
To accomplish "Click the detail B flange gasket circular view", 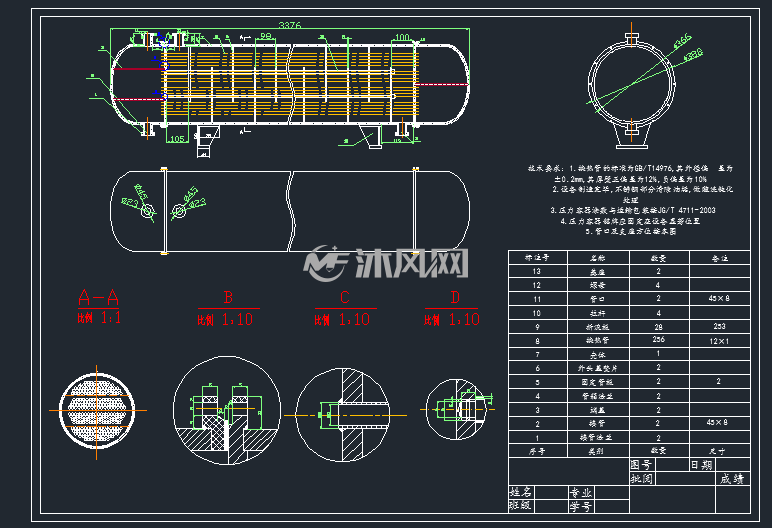I will point(227,410).
